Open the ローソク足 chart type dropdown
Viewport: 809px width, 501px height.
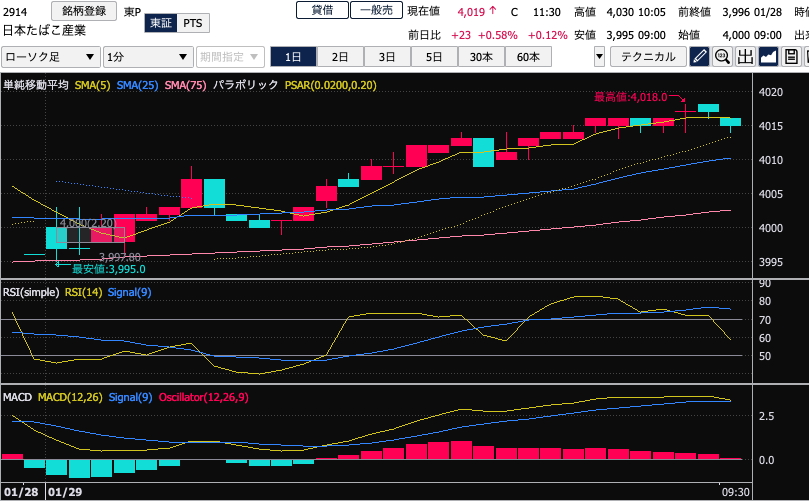point(51,57)
